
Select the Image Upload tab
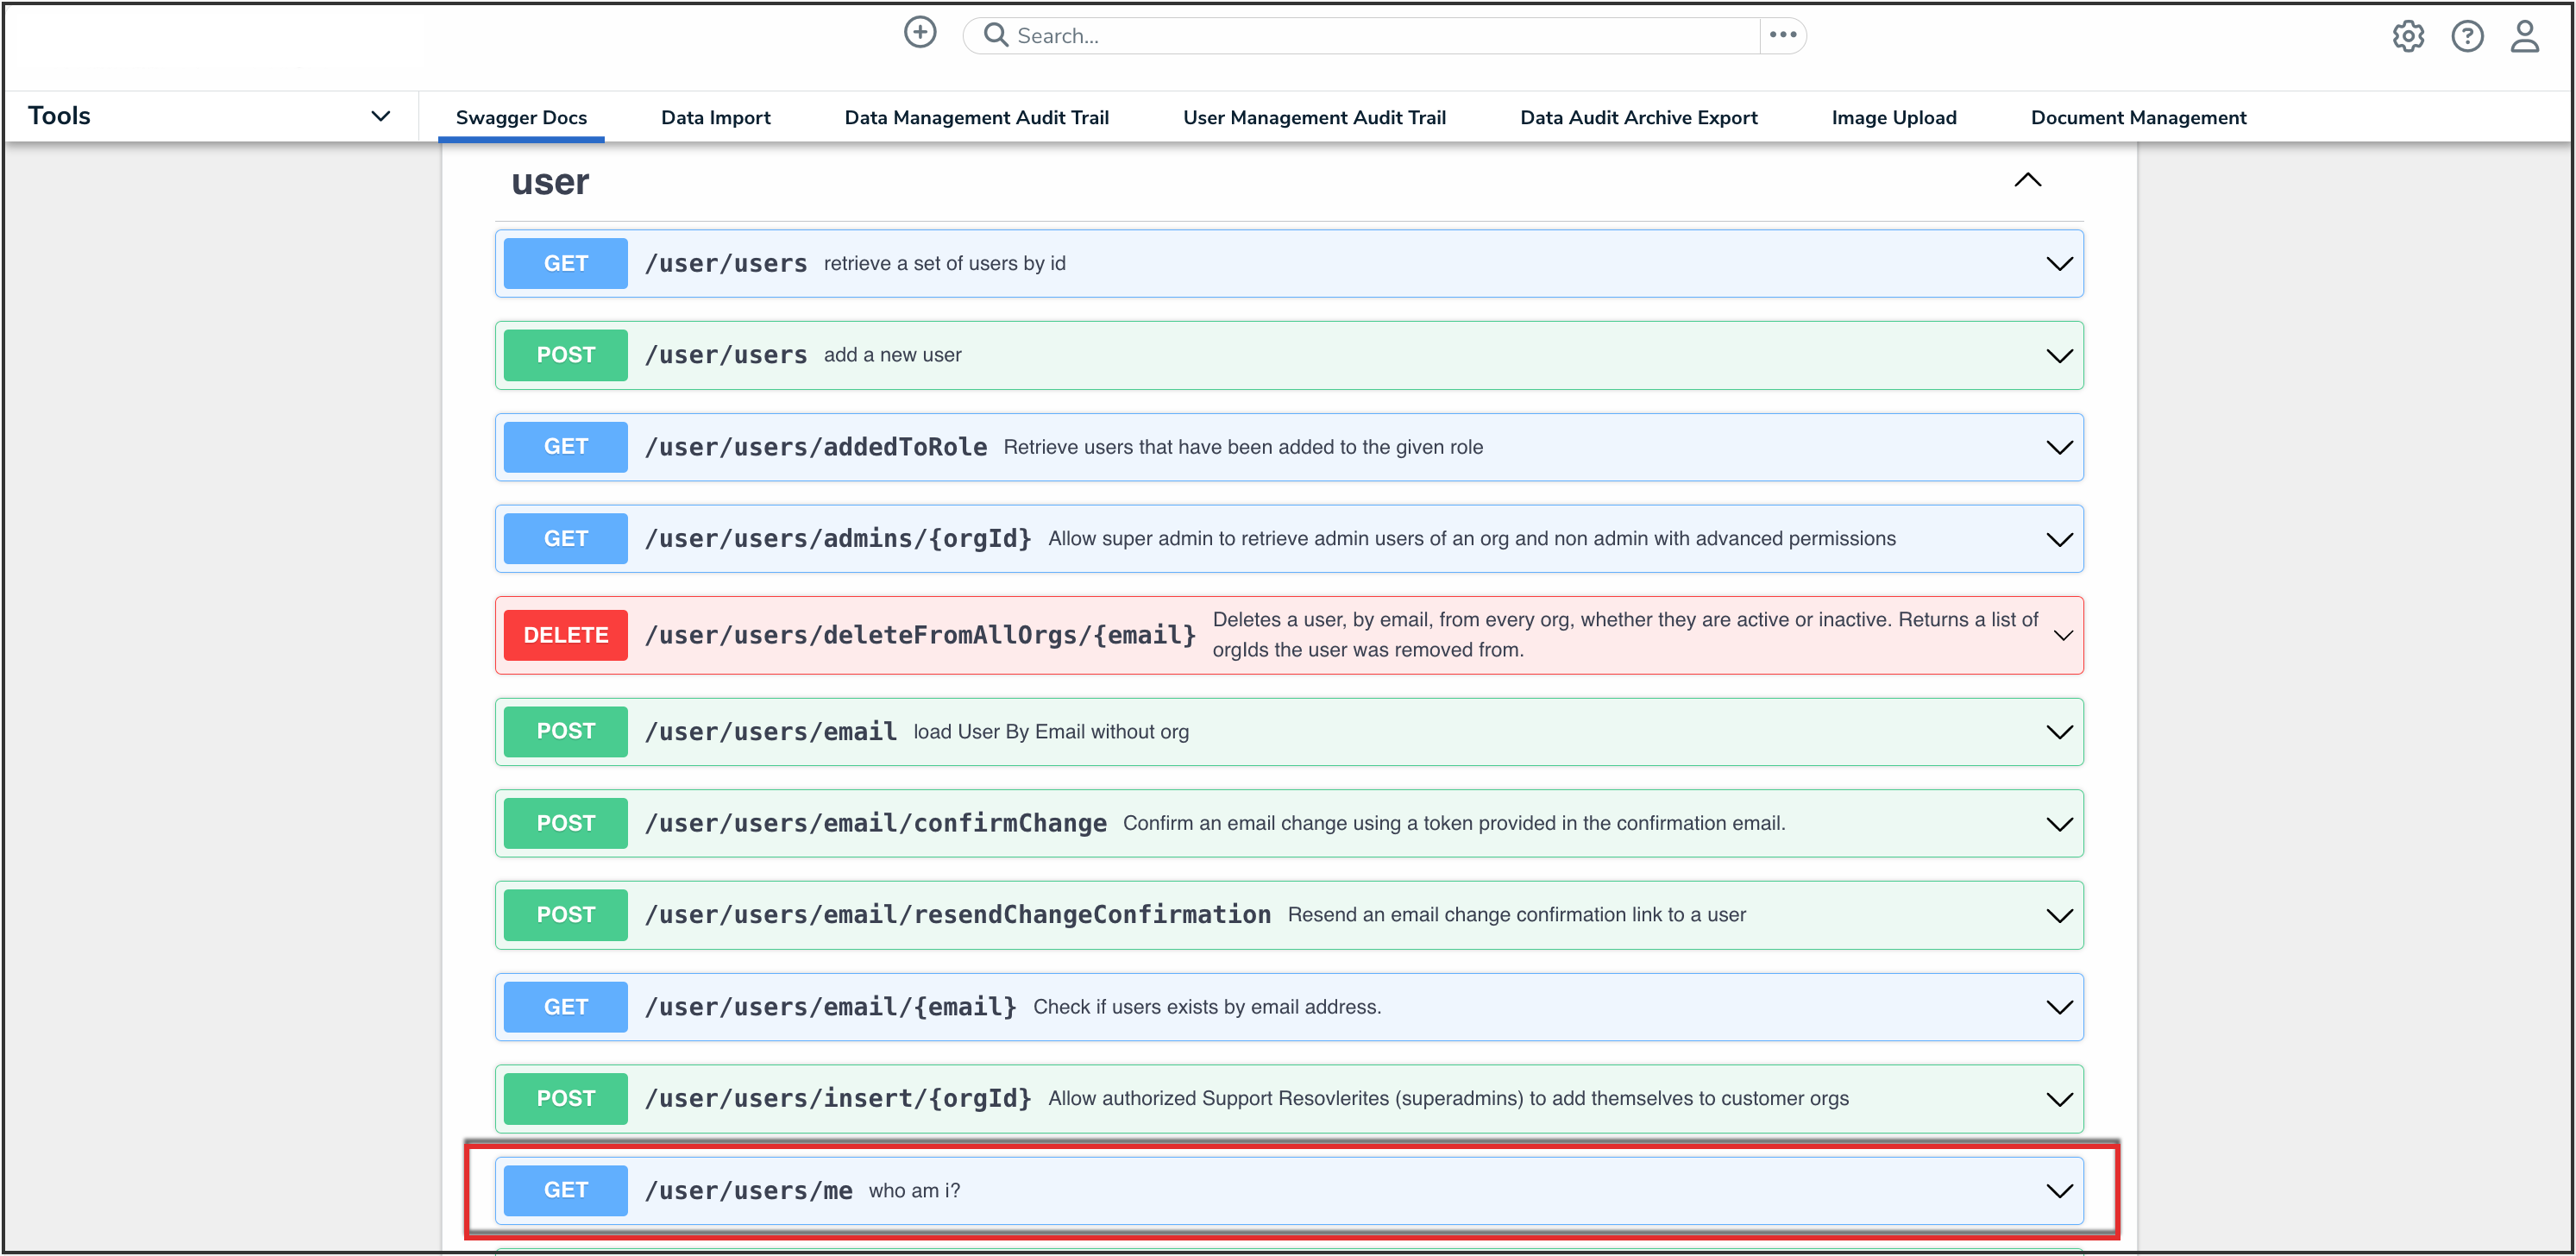[x=1893, y=117]
